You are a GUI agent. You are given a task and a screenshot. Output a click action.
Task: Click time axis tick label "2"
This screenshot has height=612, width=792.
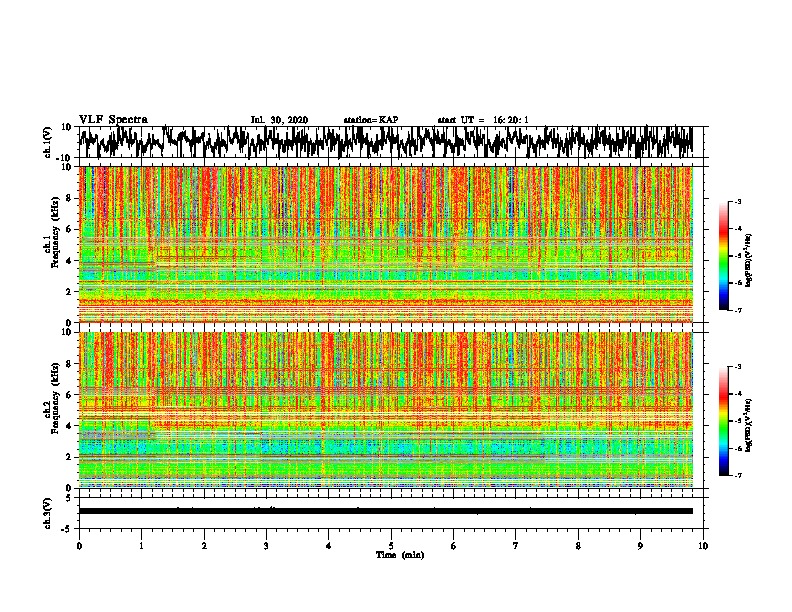(x=204, y=546)
